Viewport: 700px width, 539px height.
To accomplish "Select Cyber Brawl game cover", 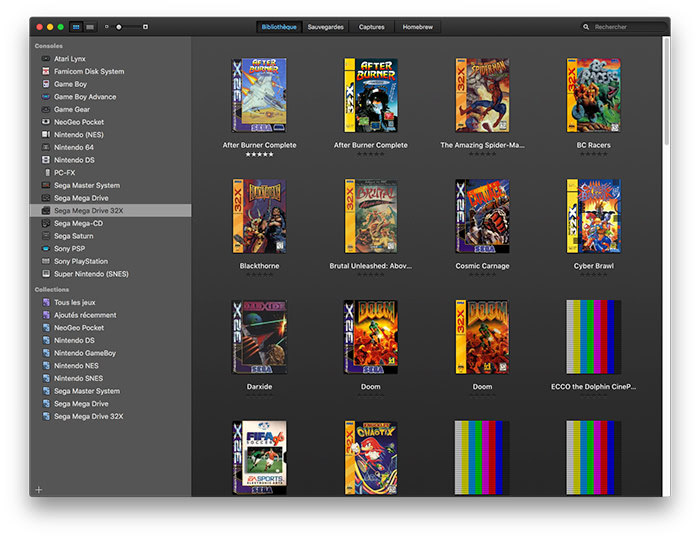I will pos(593,216).
